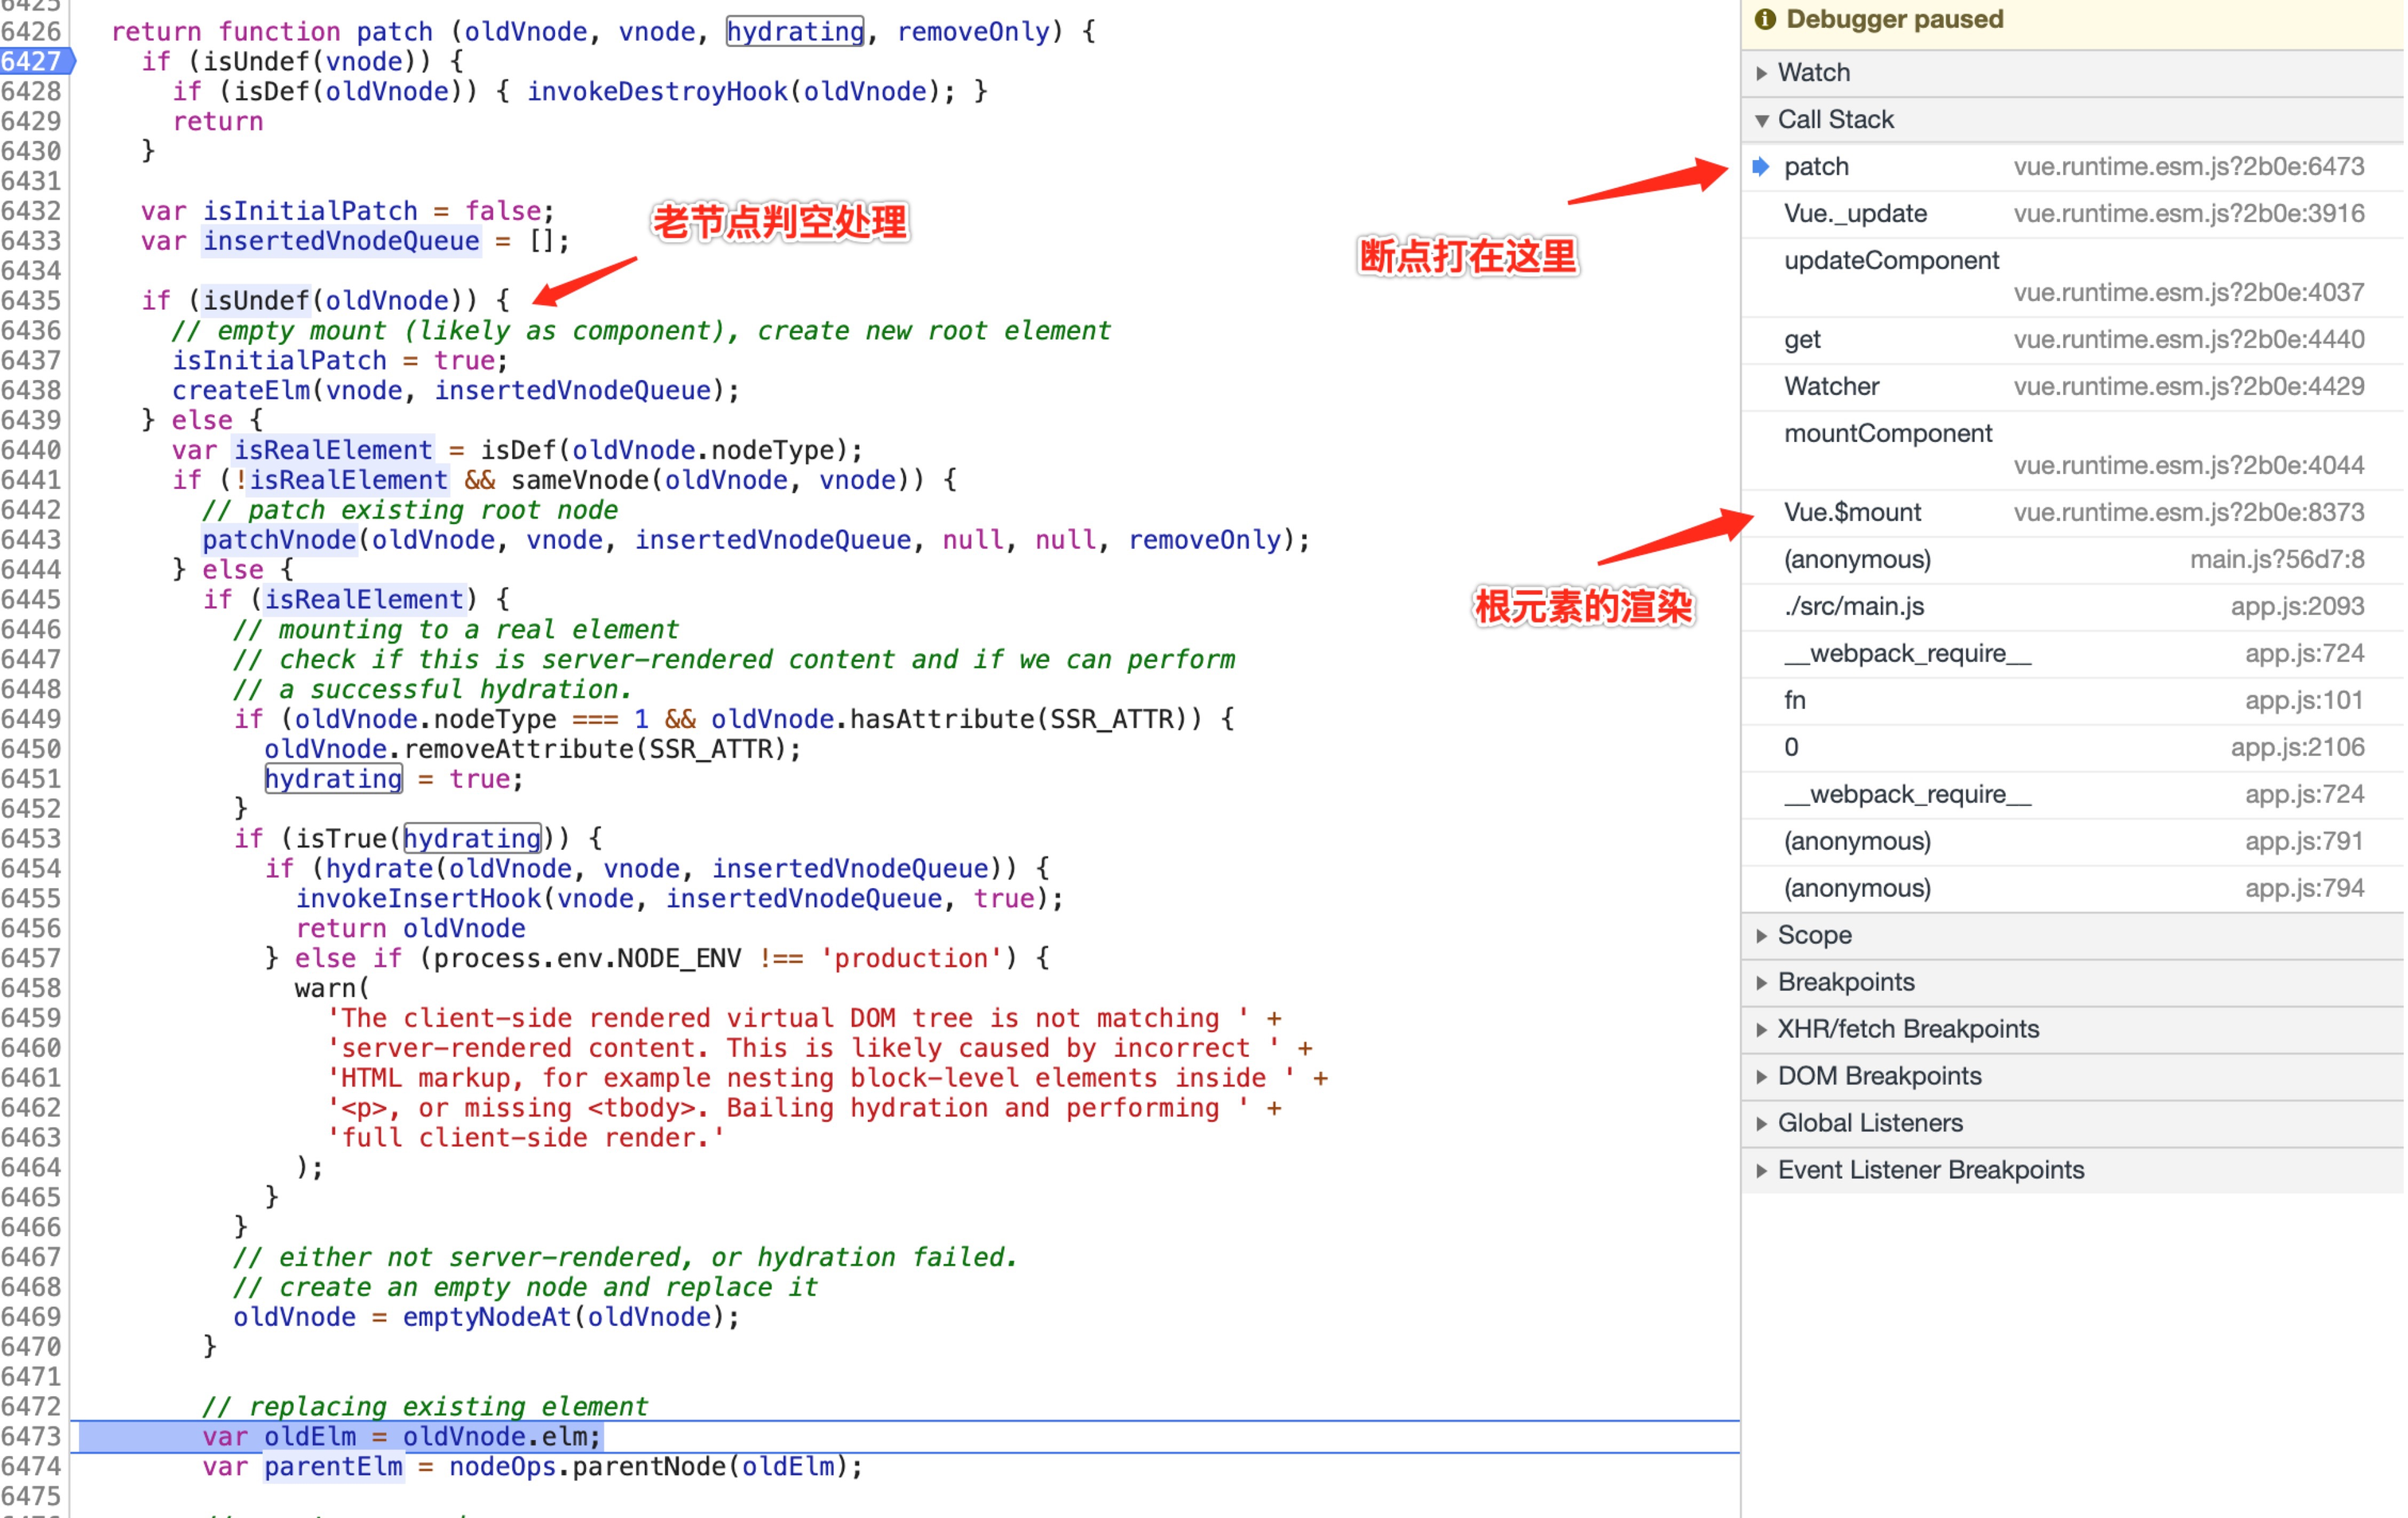Click the current frame arrow icon beside patch
2408x1518 pixels.
point(1761,166)
